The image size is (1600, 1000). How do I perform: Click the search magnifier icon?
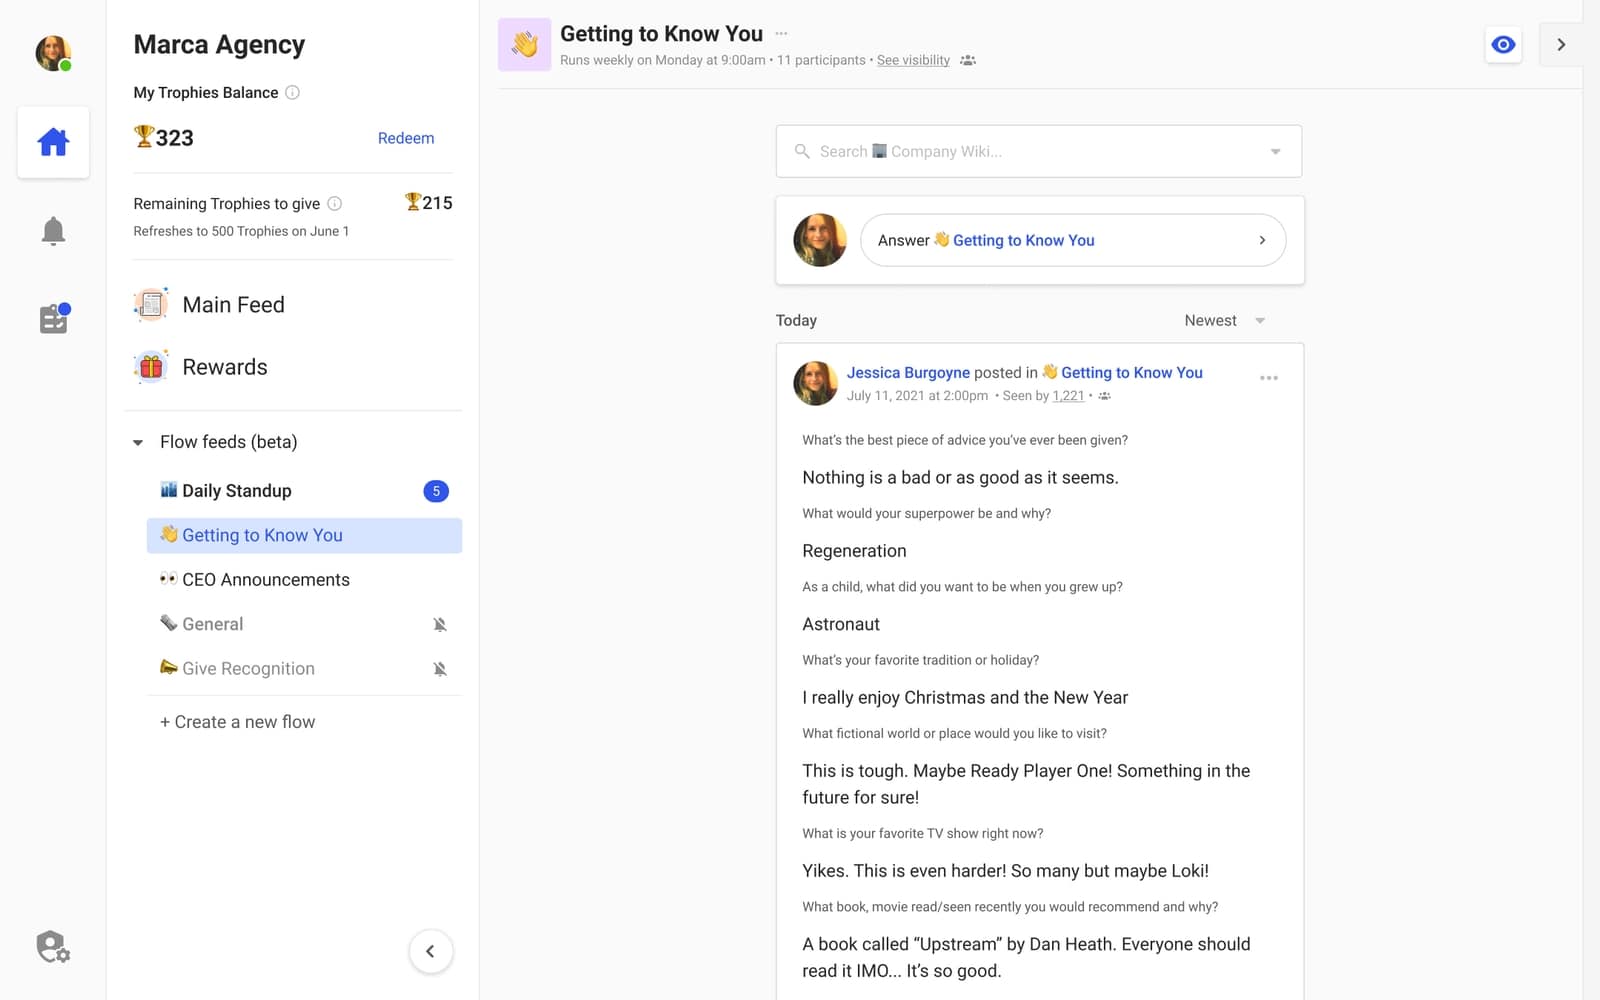click(x=802, y=151)
